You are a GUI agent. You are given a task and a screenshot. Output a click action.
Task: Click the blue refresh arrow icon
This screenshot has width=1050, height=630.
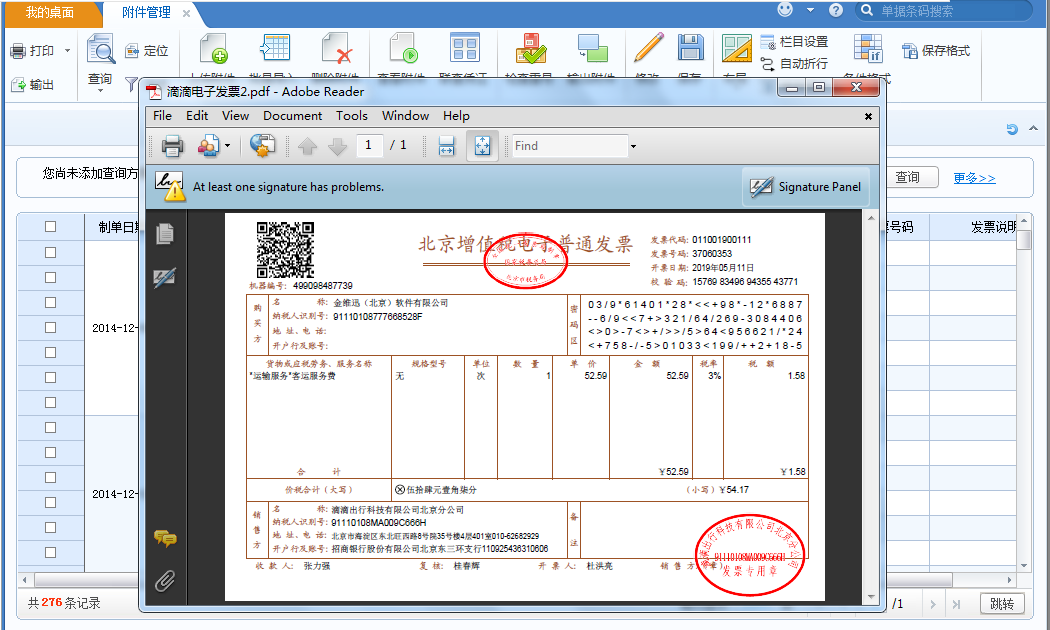1012,129
